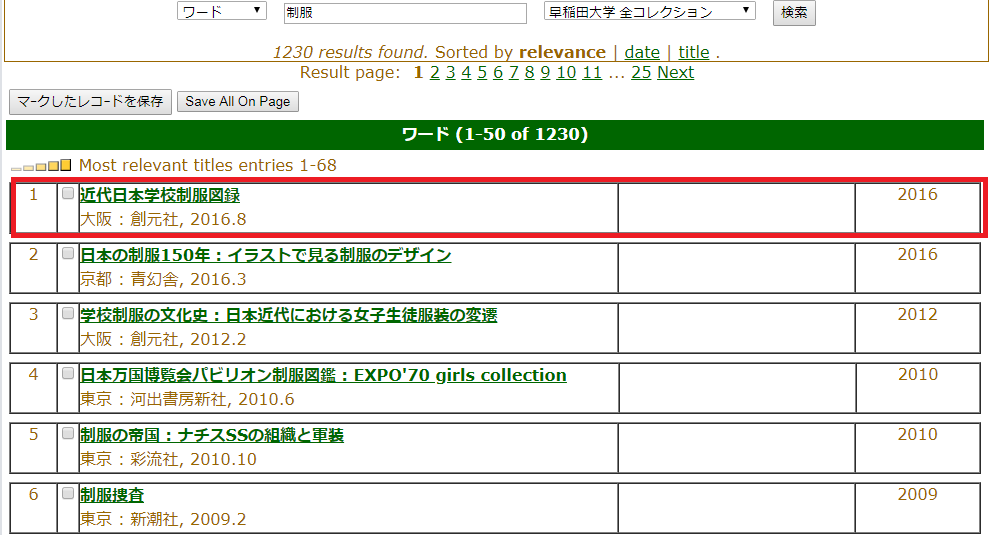The image size is (989, 535).
Task: Open 制服の帝国 book entry
Action: (211, 435)
